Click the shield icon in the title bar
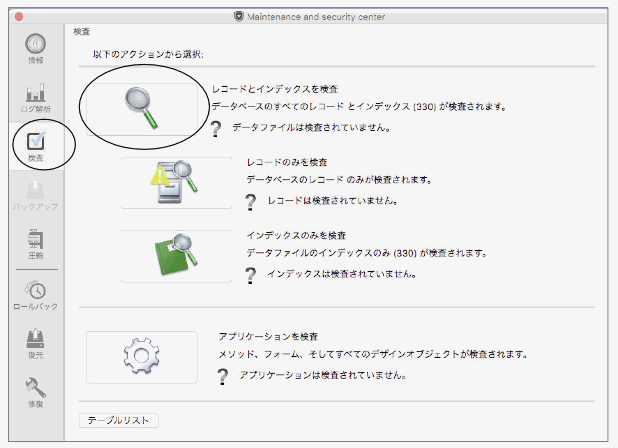The image size is (618, 448). coord(238,16)
